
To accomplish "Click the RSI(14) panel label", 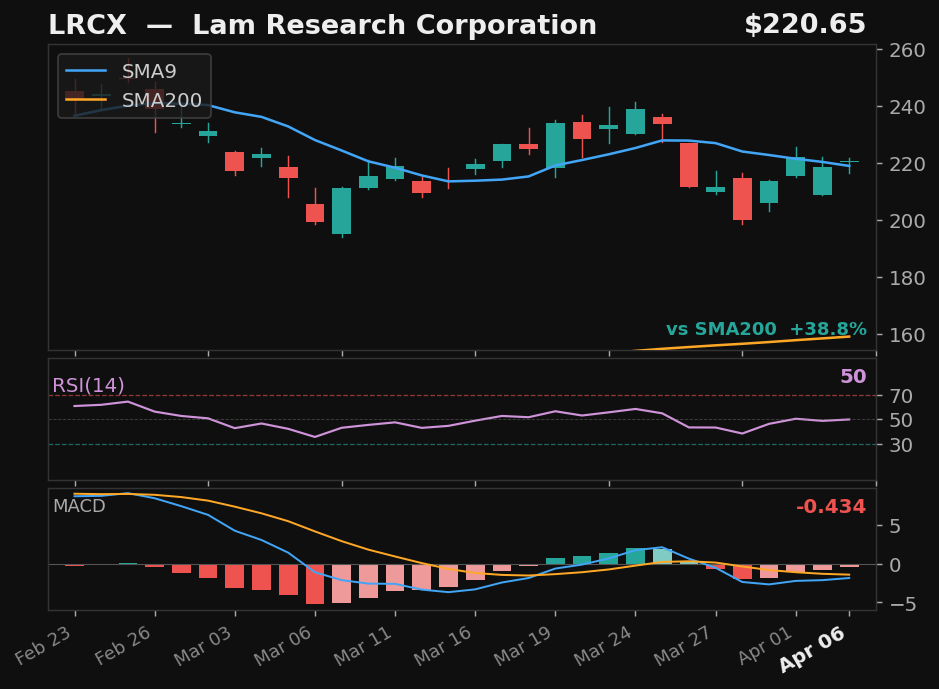I will (x=88, y=385).
